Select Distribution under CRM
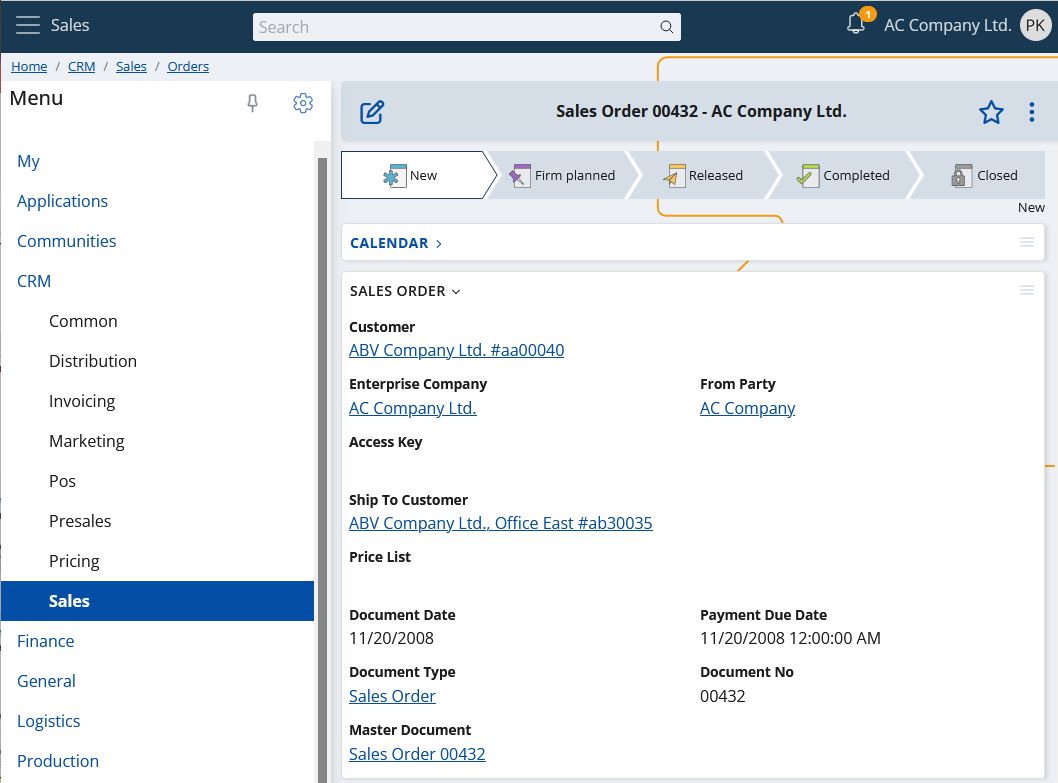The width and height of the screenshot is (1058, 783). 93,361
